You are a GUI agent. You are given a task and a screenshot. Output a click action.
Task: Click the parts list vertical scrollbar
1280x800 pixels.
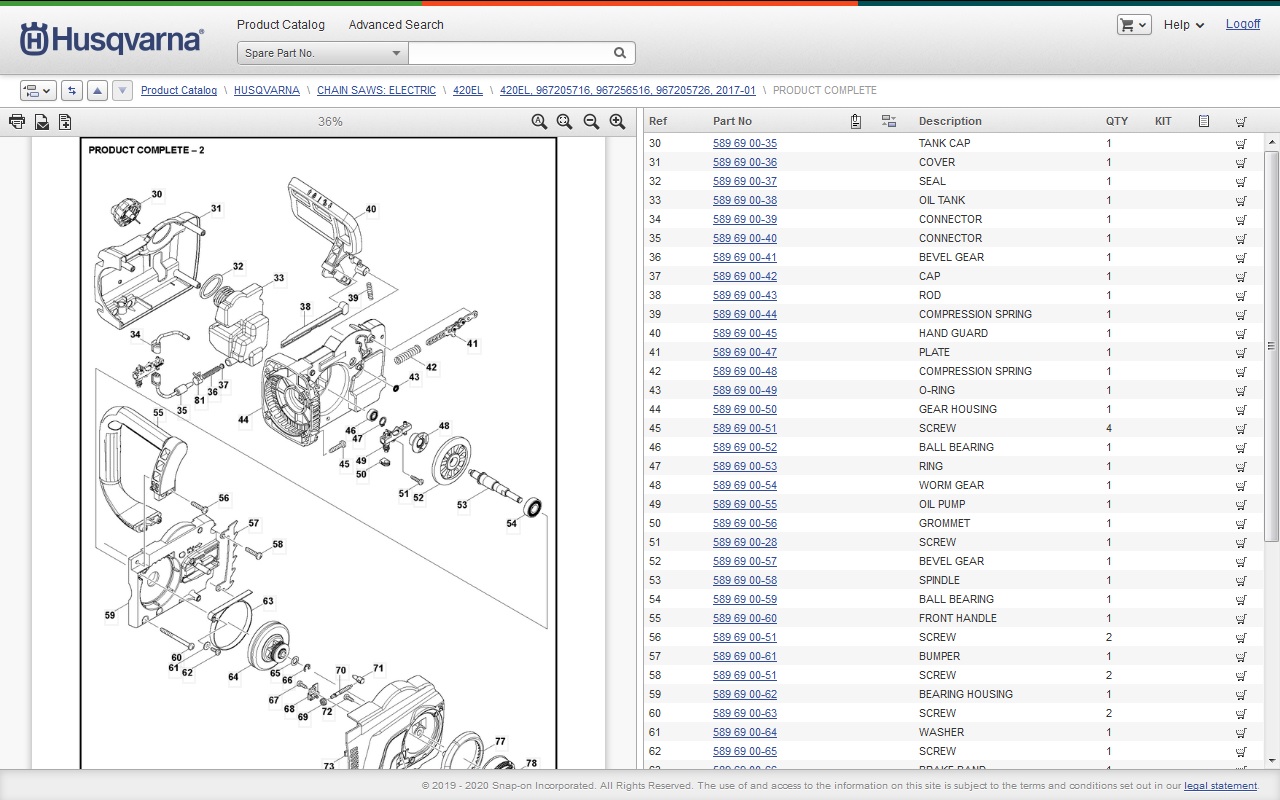click(1271, 345)
